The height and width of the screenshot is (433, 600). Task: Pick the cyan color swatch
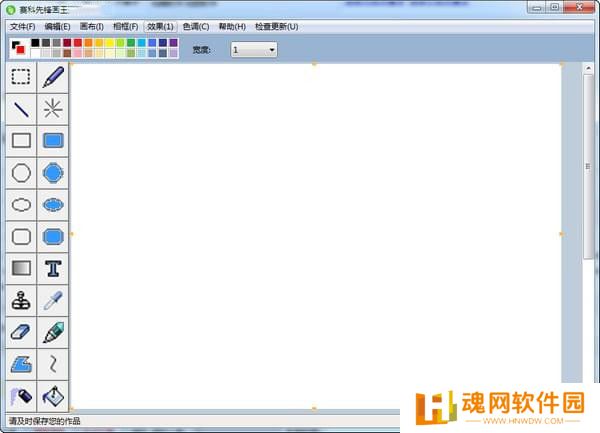[142, 42]
